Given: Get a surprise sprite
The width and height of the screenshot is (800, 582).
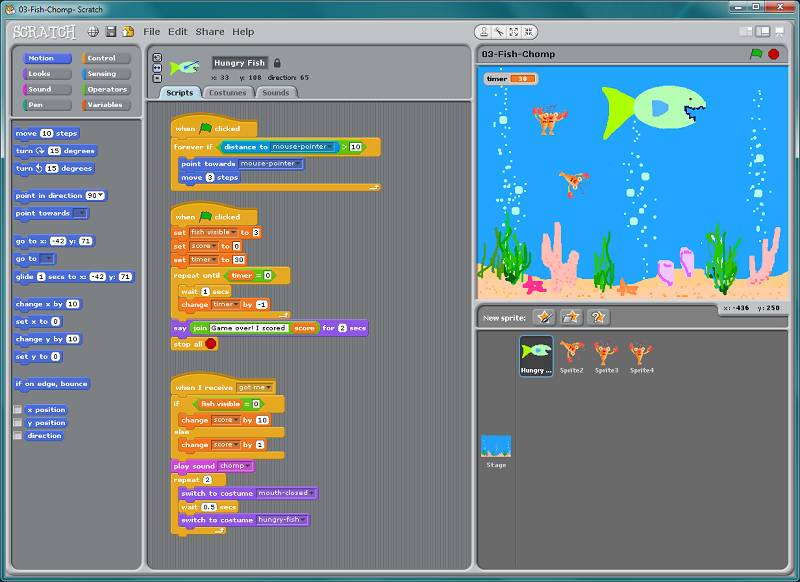Looking at the screenshot, I should coord(598,317).
